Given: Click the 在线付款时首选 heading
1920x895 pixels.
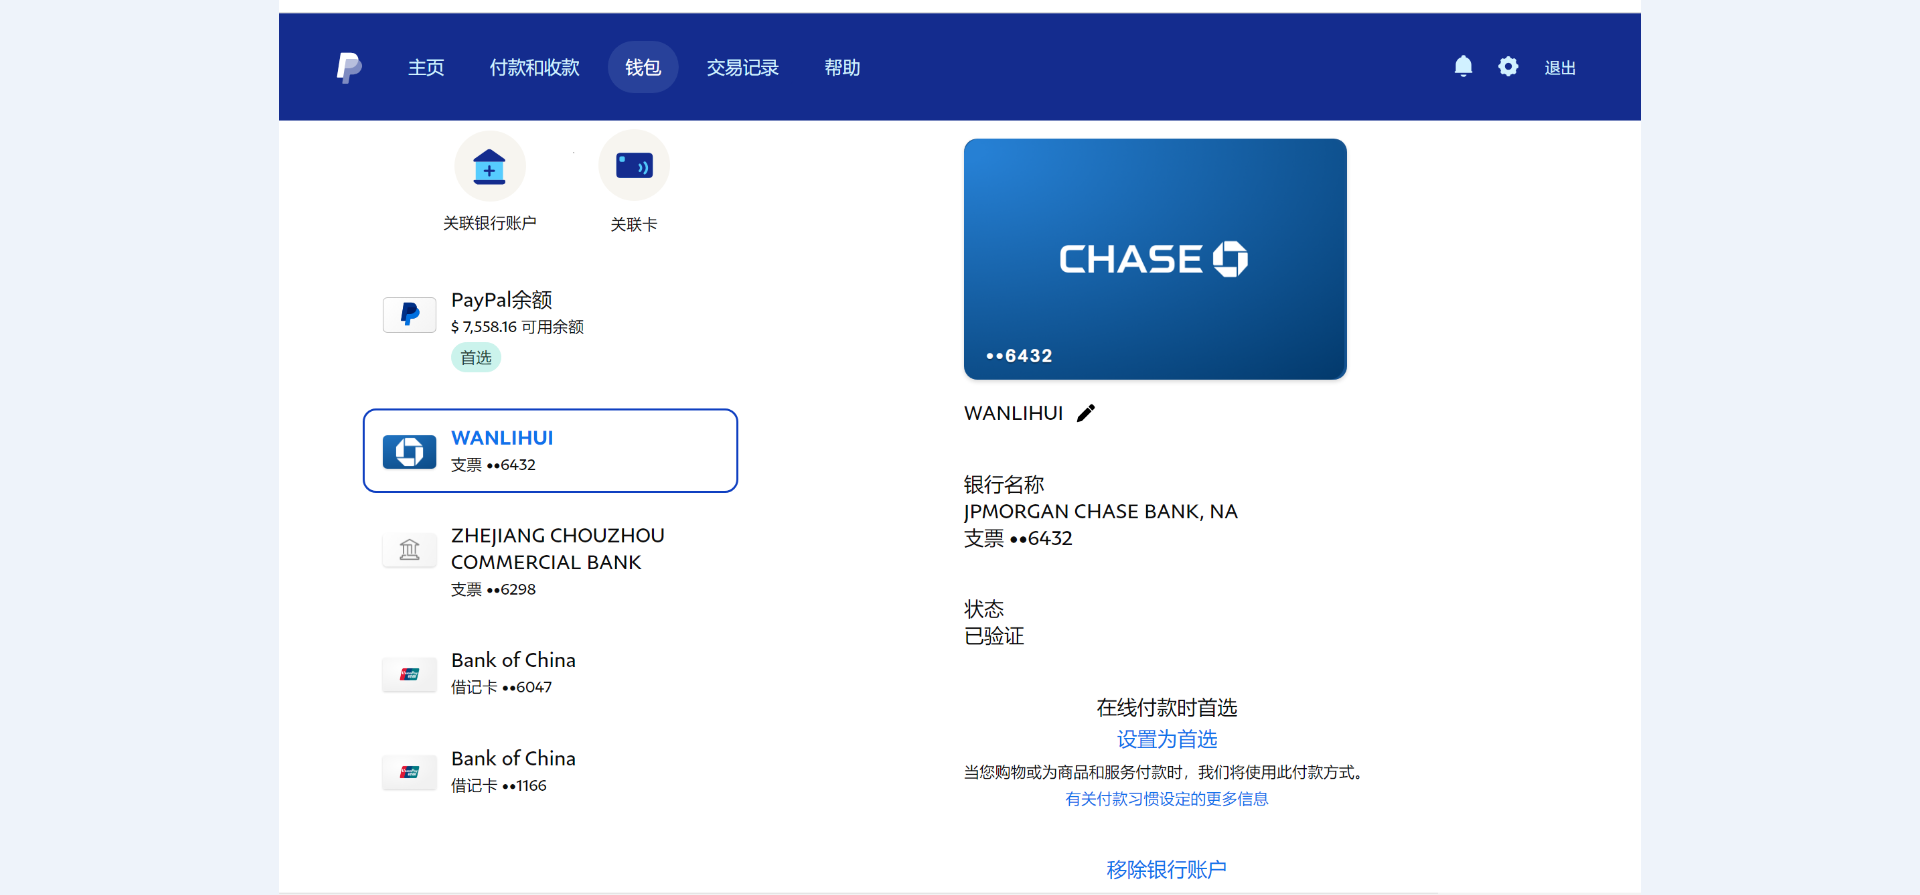Looking at the screenshot, I should tap(1167, 708).
